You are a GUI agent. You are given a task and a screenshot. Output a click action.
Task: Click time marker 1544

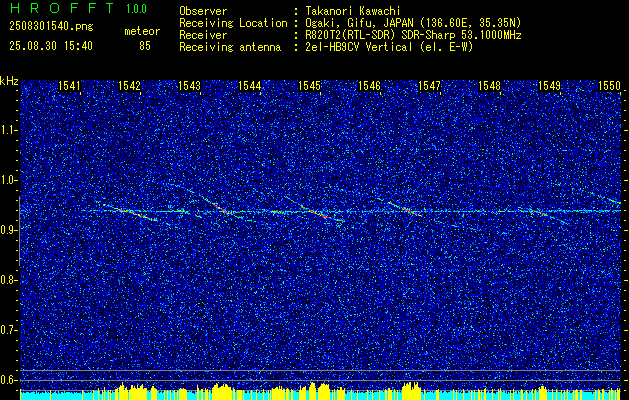click(250, 85)
